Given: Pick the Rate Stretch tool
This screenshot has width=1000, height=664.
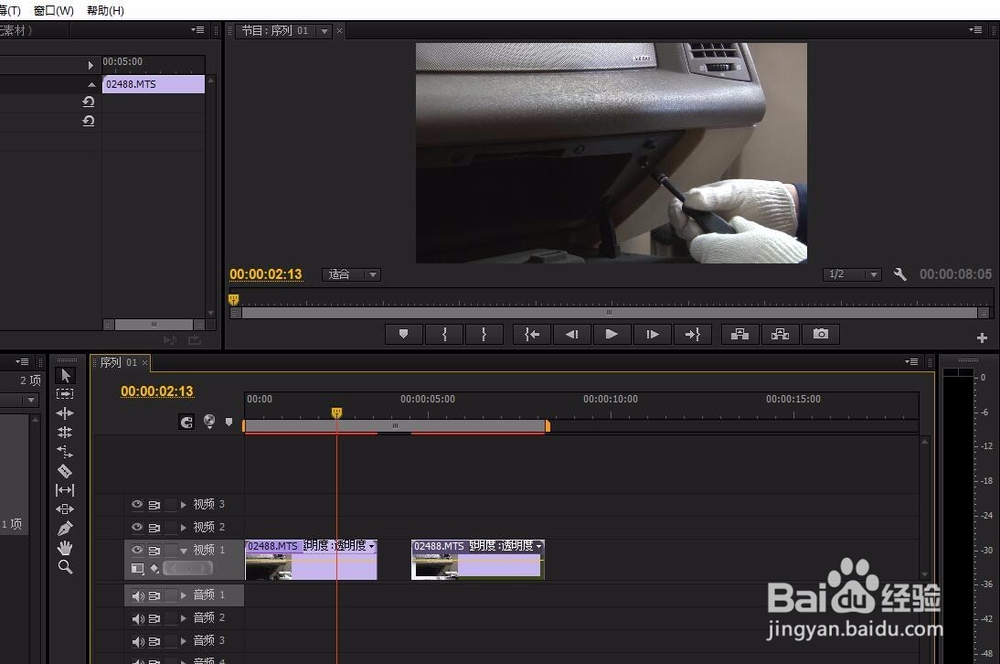Looking at the screenshot, I should click(x=65, y=452).
